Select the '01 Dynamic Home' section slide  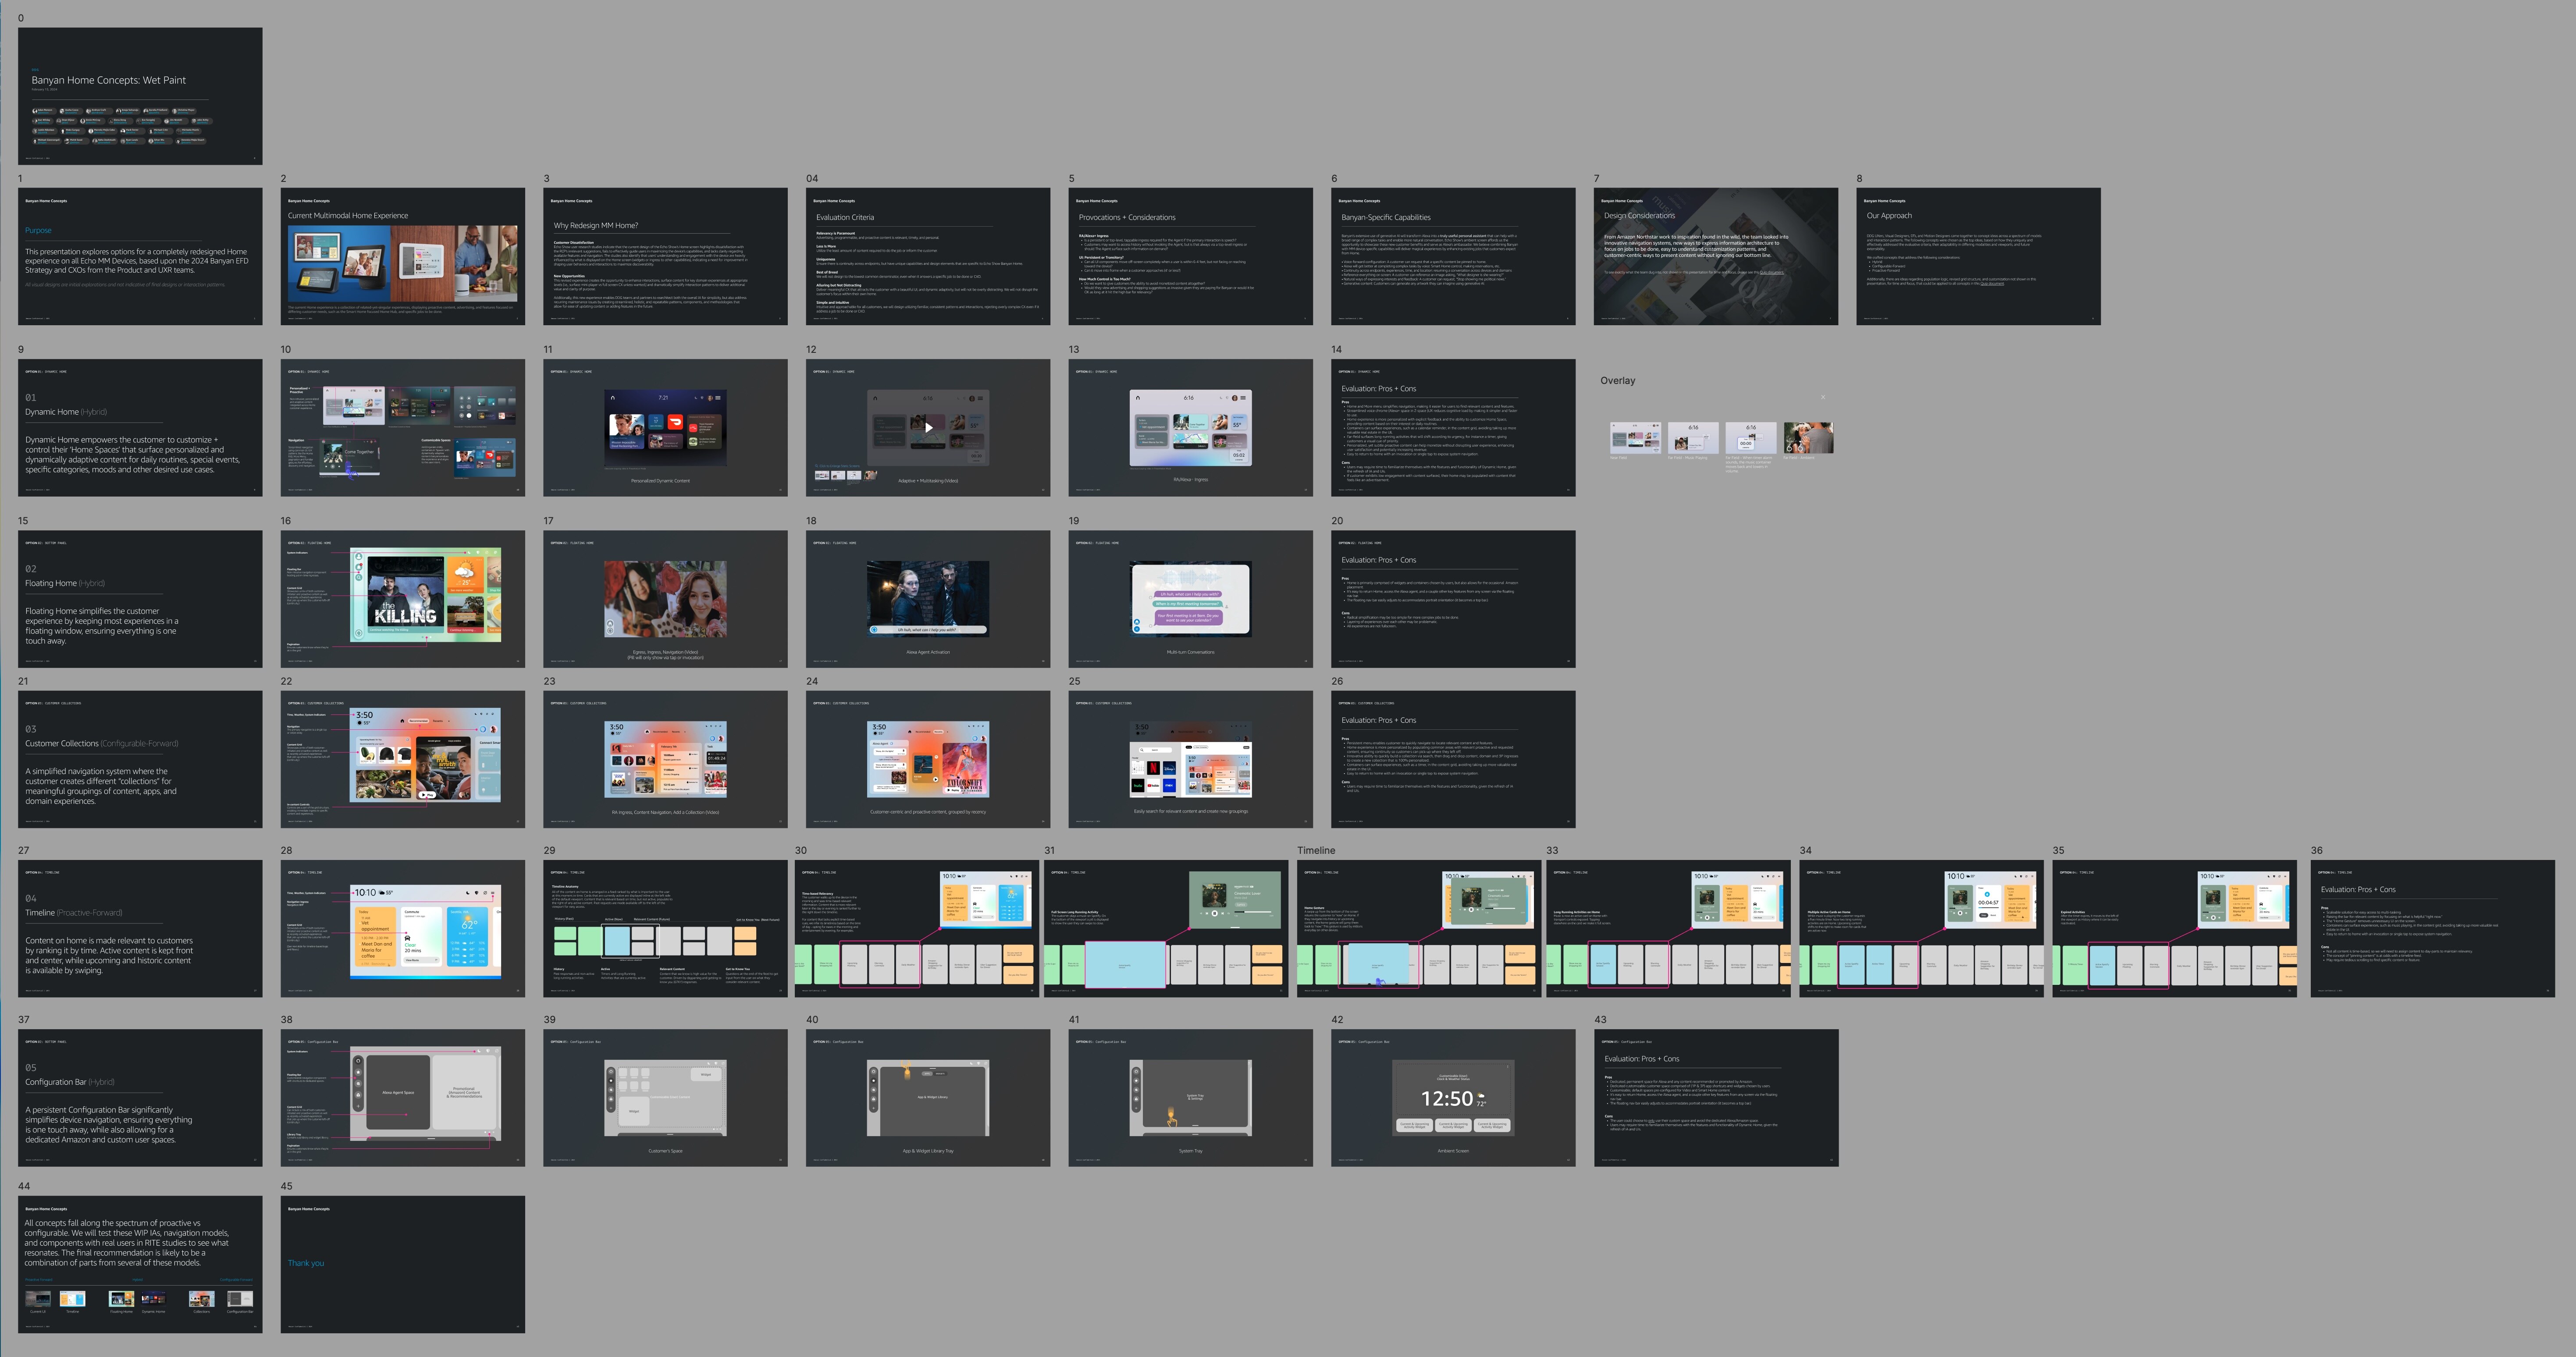click(x=140, y=428)
